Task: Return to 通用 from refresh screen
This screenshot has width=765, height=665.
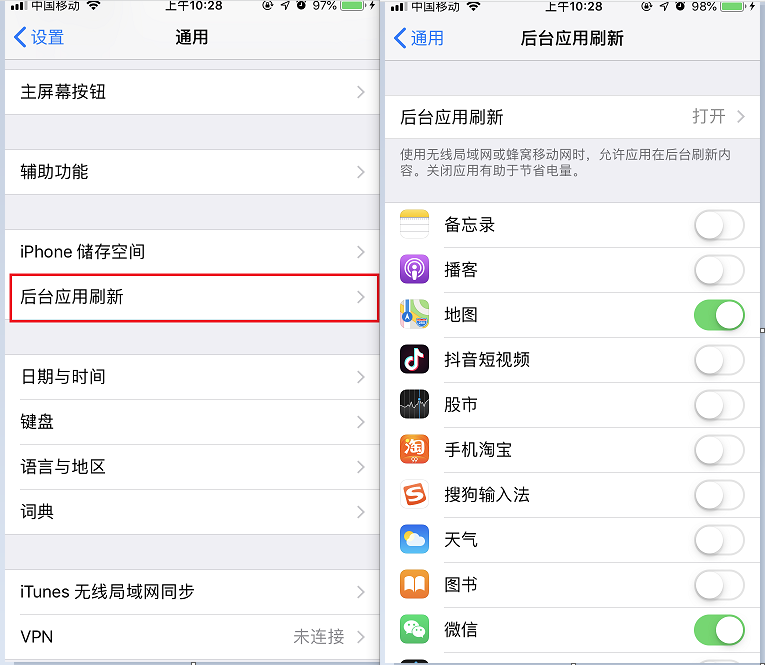Action: coord(419,38)
